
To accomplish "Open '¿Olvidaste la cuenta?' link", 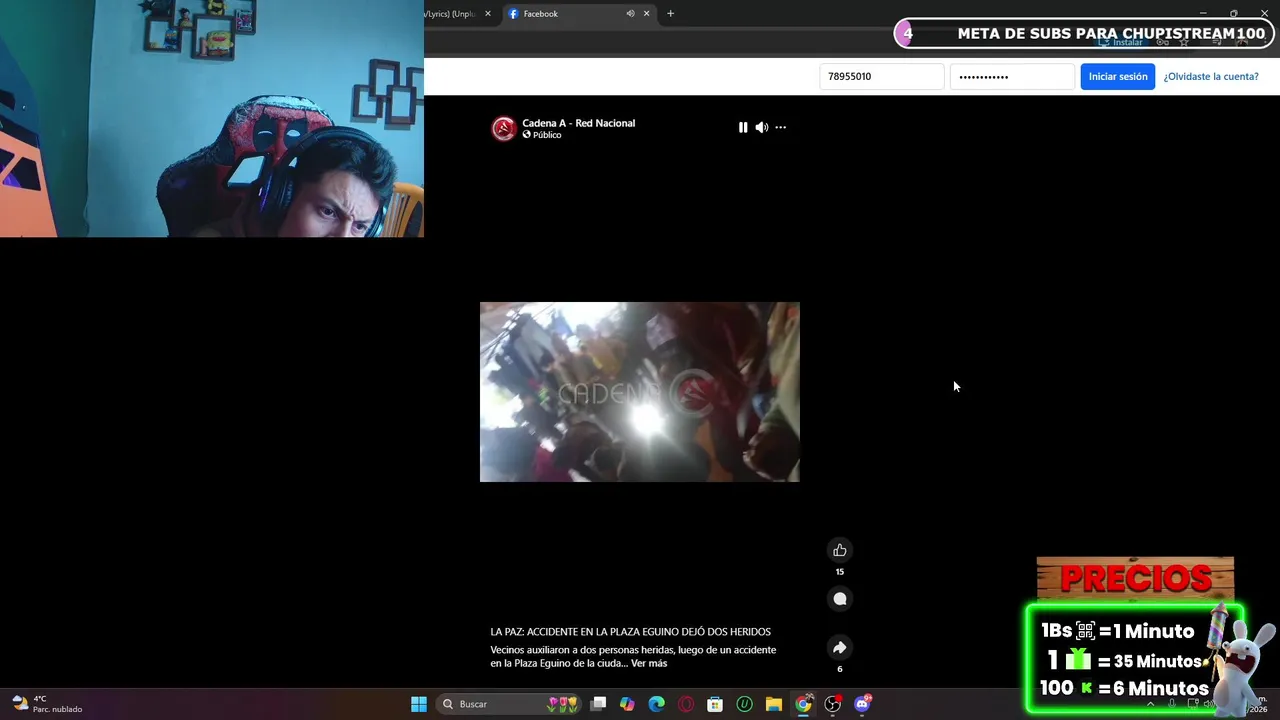I will (x=1211, y=77).
